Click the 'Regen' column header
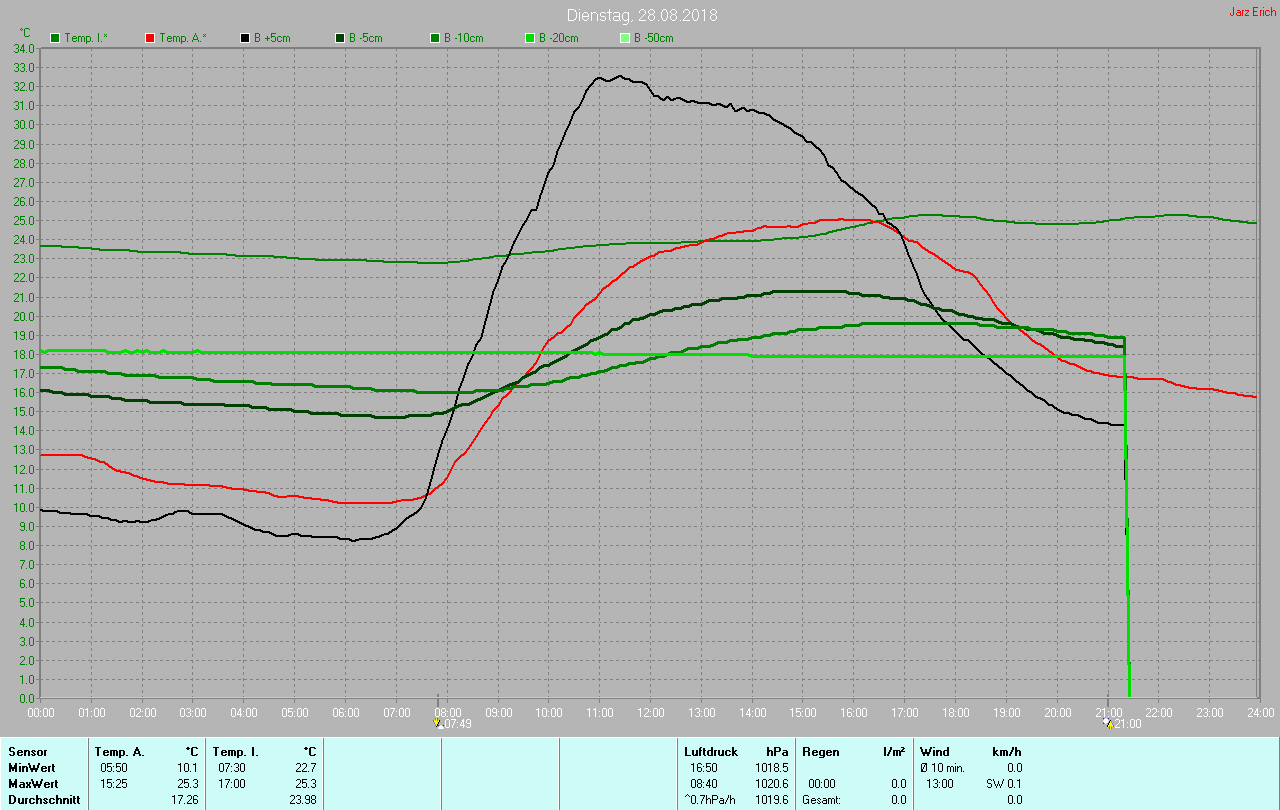 point(820,751)
